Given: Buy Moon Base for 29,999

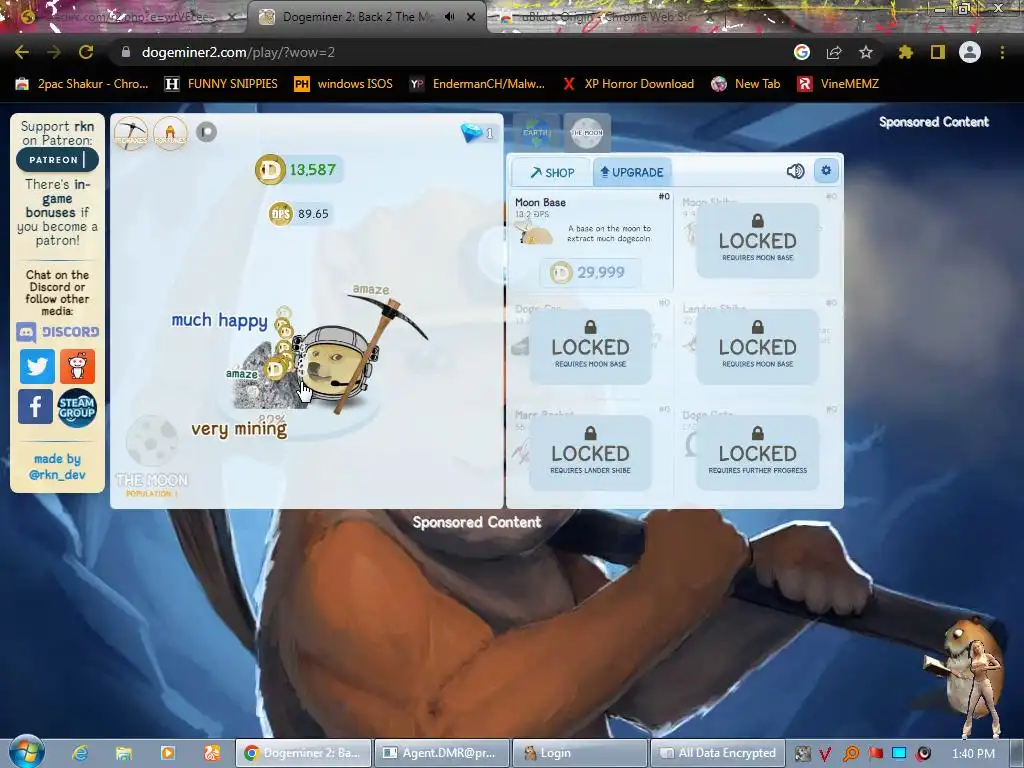Looking at the screenshot, I should point(590,272).
